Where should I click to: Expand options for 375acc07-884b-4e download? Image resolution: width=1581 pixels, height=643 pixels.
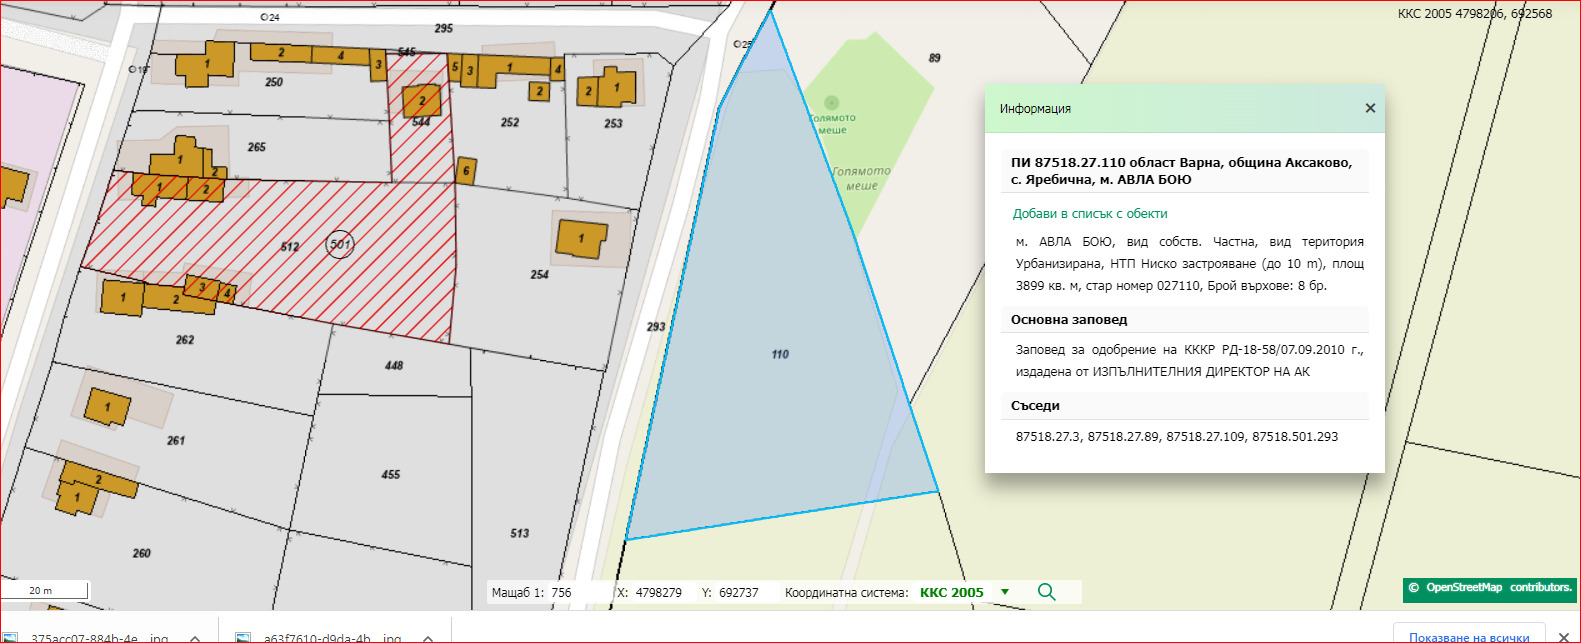point(195,638)
